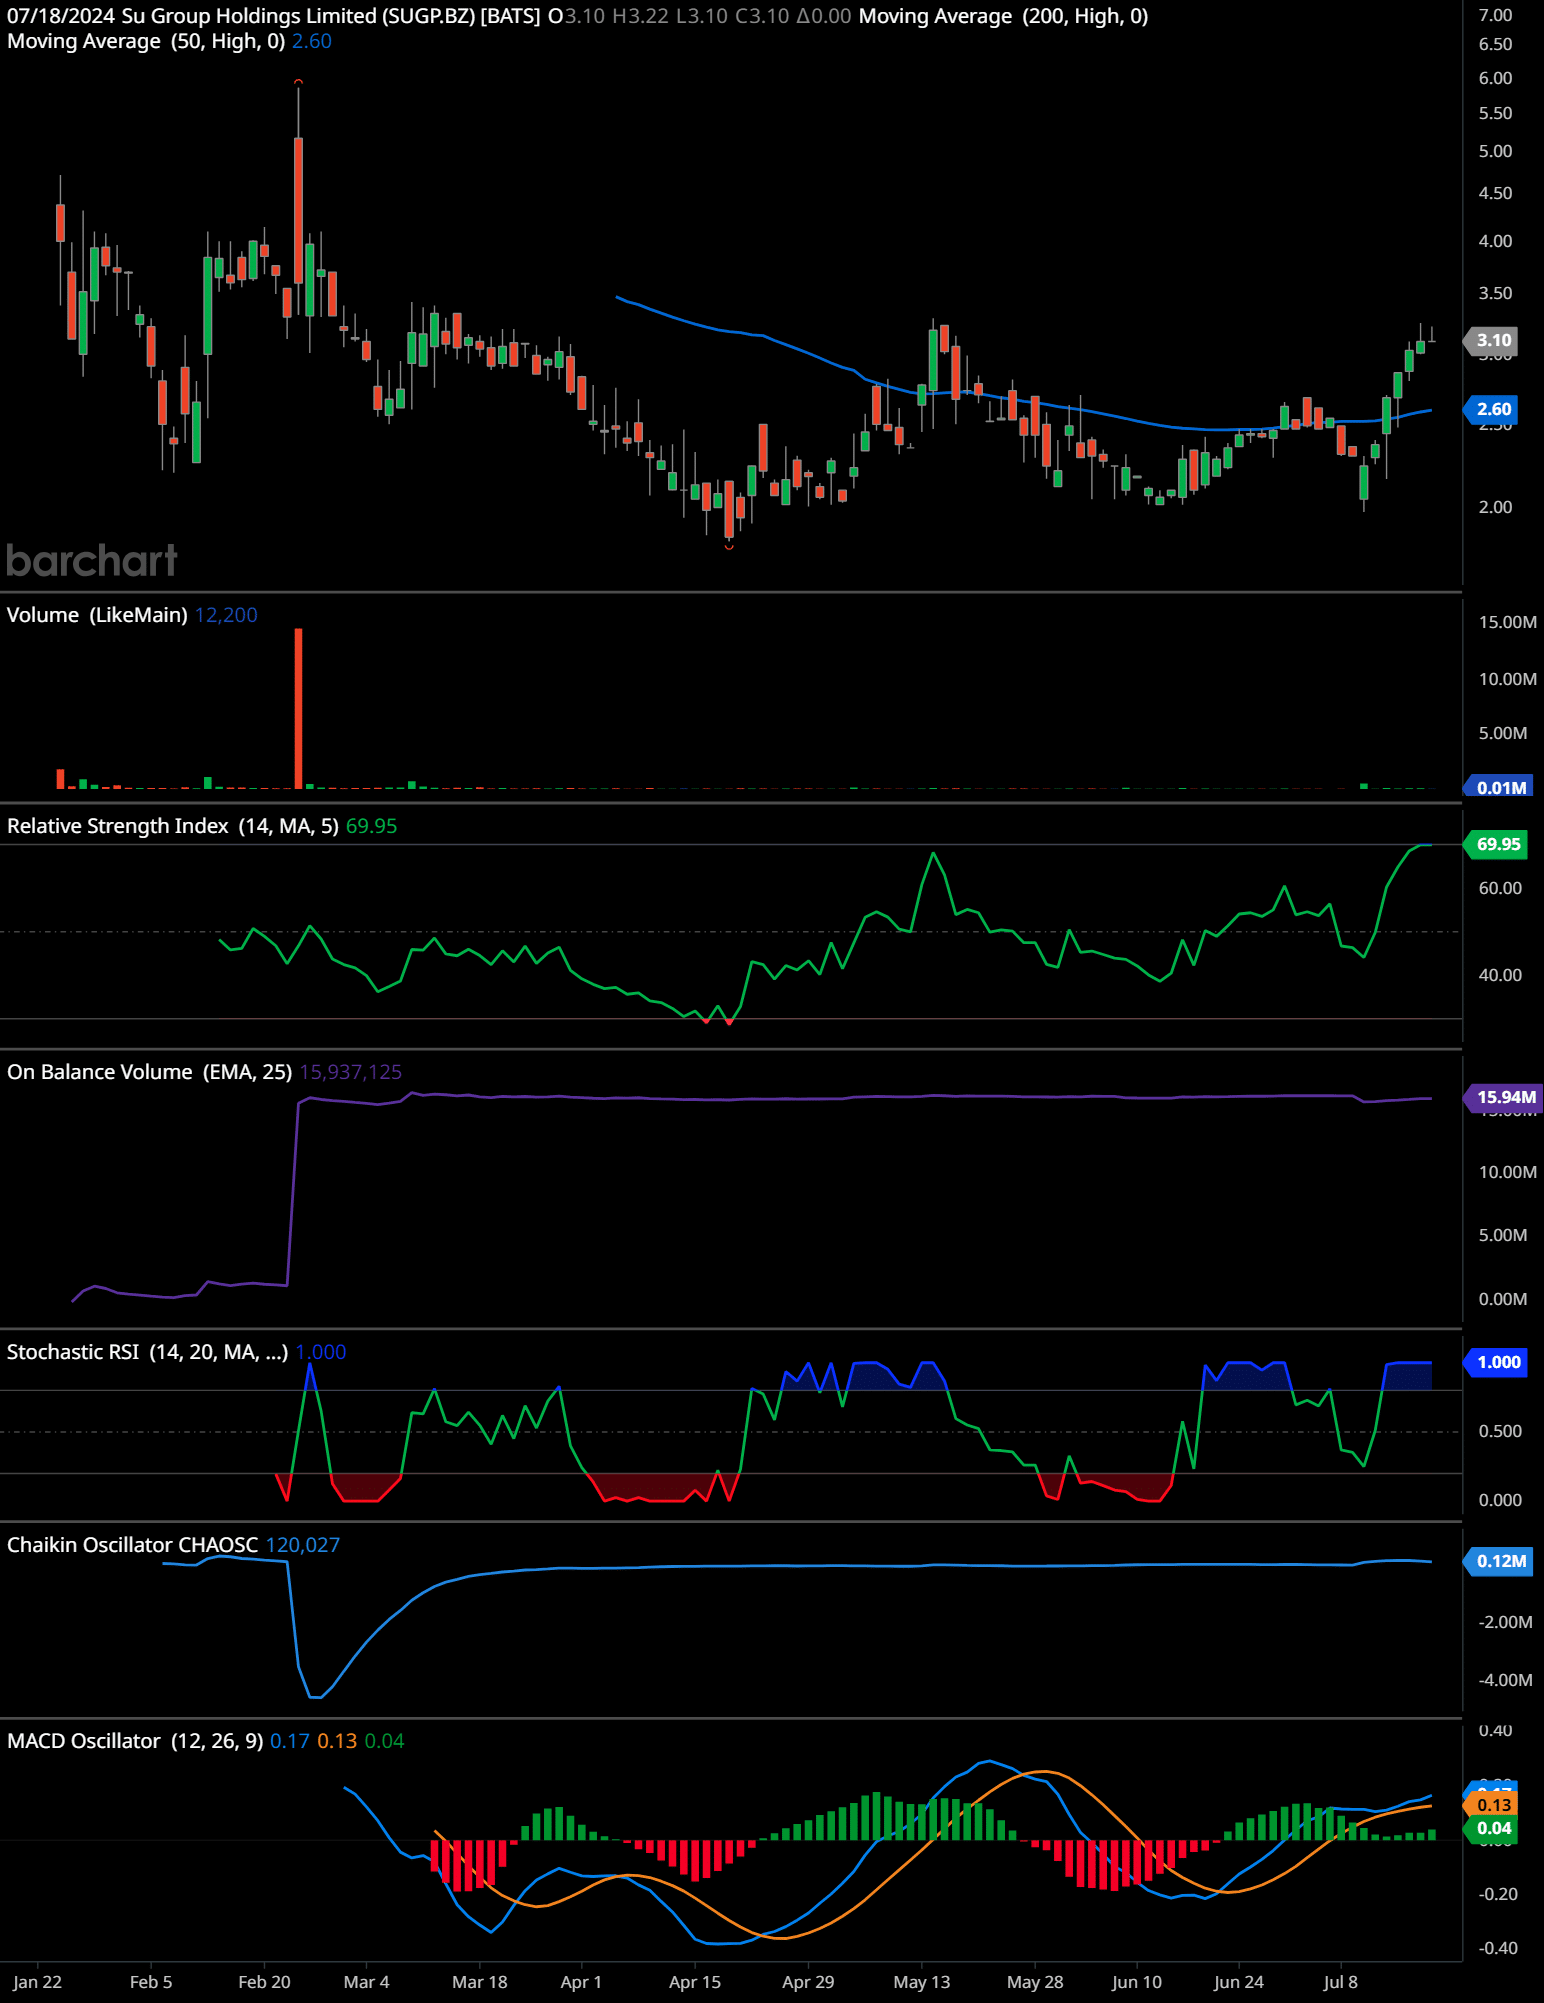Click the 15.00M level on volume axis
This screenshot has width=1544, height=2003.
click(x=1508, y=622)
